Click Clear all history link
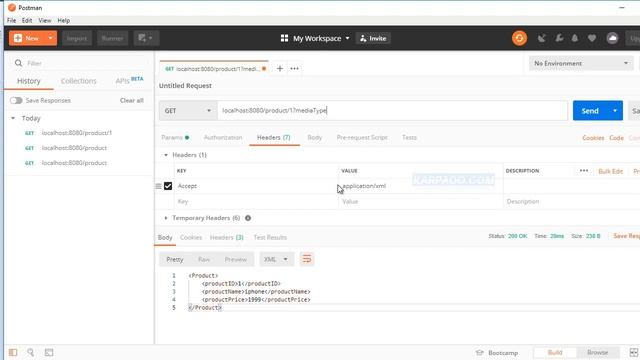Viewport: 640px width, 360px height. 131,100
